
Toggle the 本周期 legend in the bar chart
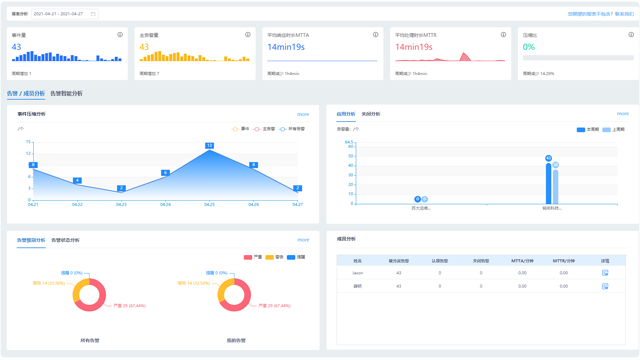pos(588,129)
